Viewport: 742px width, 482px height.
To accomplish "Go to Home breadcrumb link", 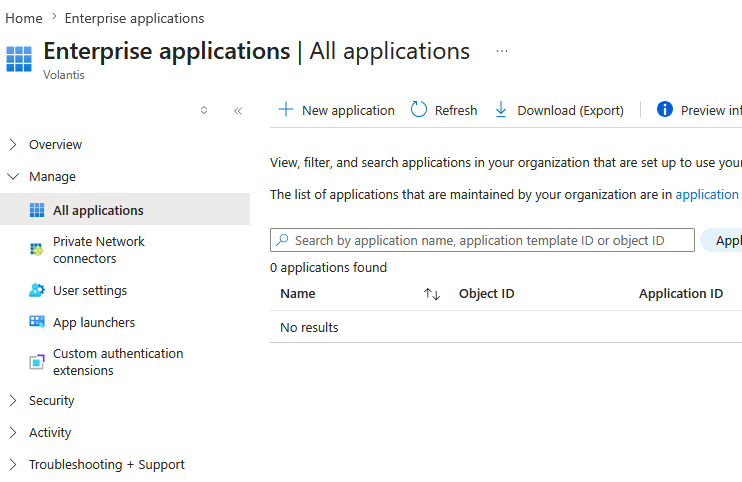I will tap(24, 18).
